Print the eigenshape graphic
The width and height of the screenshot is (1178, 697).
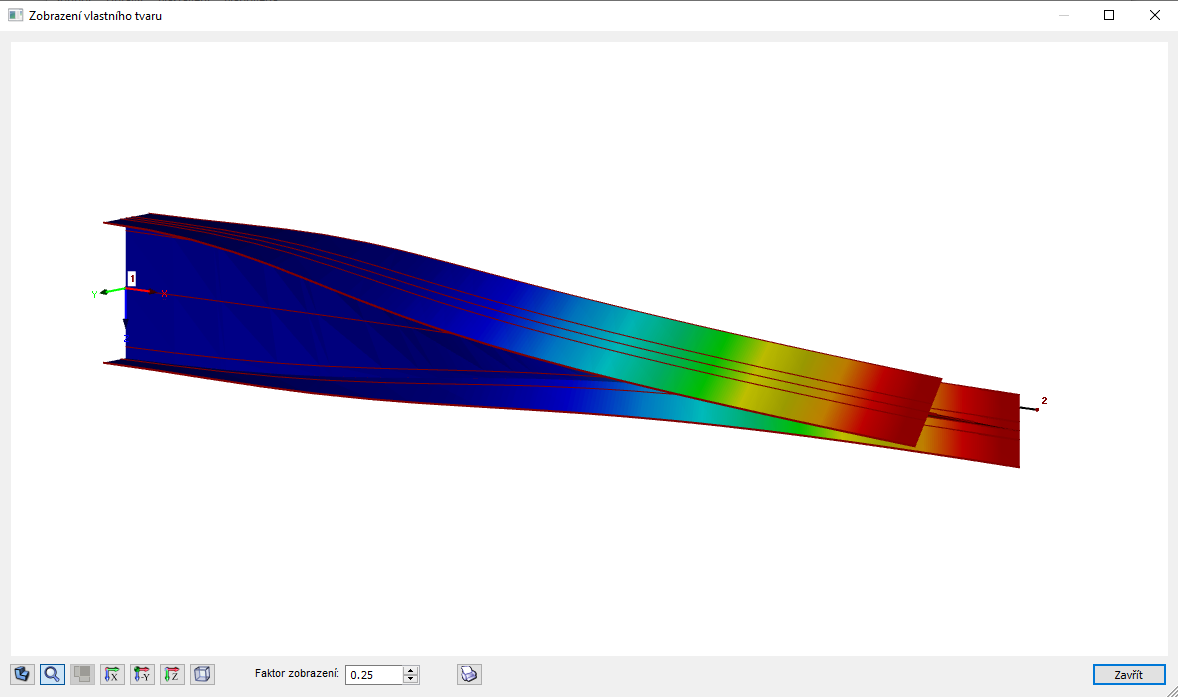(470, 674)
